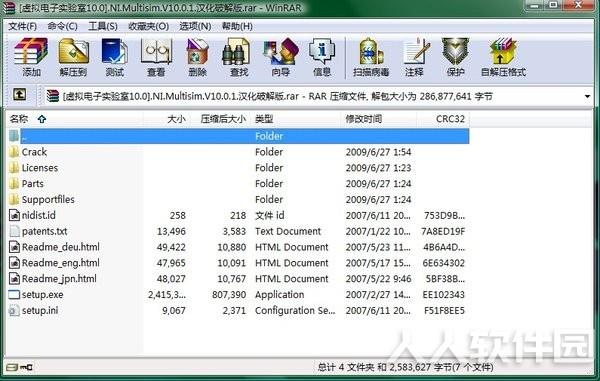600x381 pixels.
Task: Go up one level with arrow button
Action: (20, 94)
